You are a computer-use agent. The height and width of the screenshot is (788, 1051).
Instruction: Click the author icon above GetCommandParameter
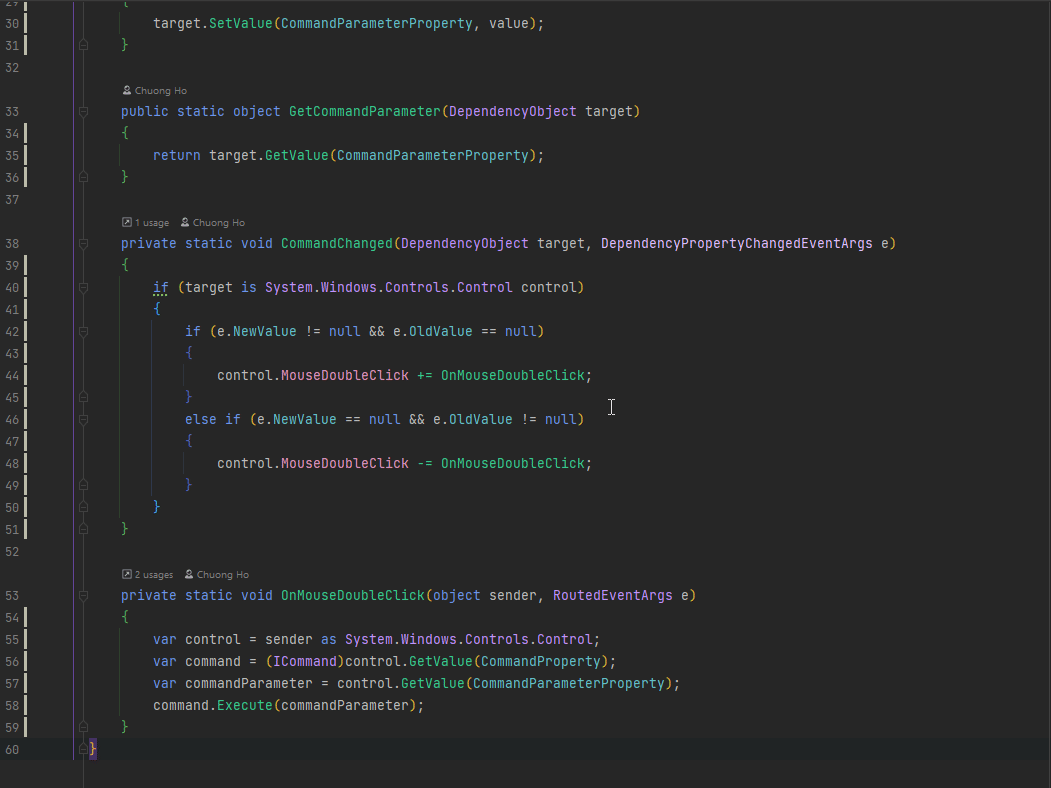[x=126, y=91]
